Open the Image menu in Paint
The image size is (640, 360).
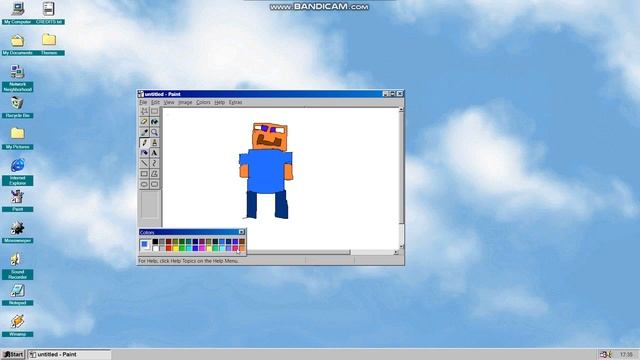point(185,102)
